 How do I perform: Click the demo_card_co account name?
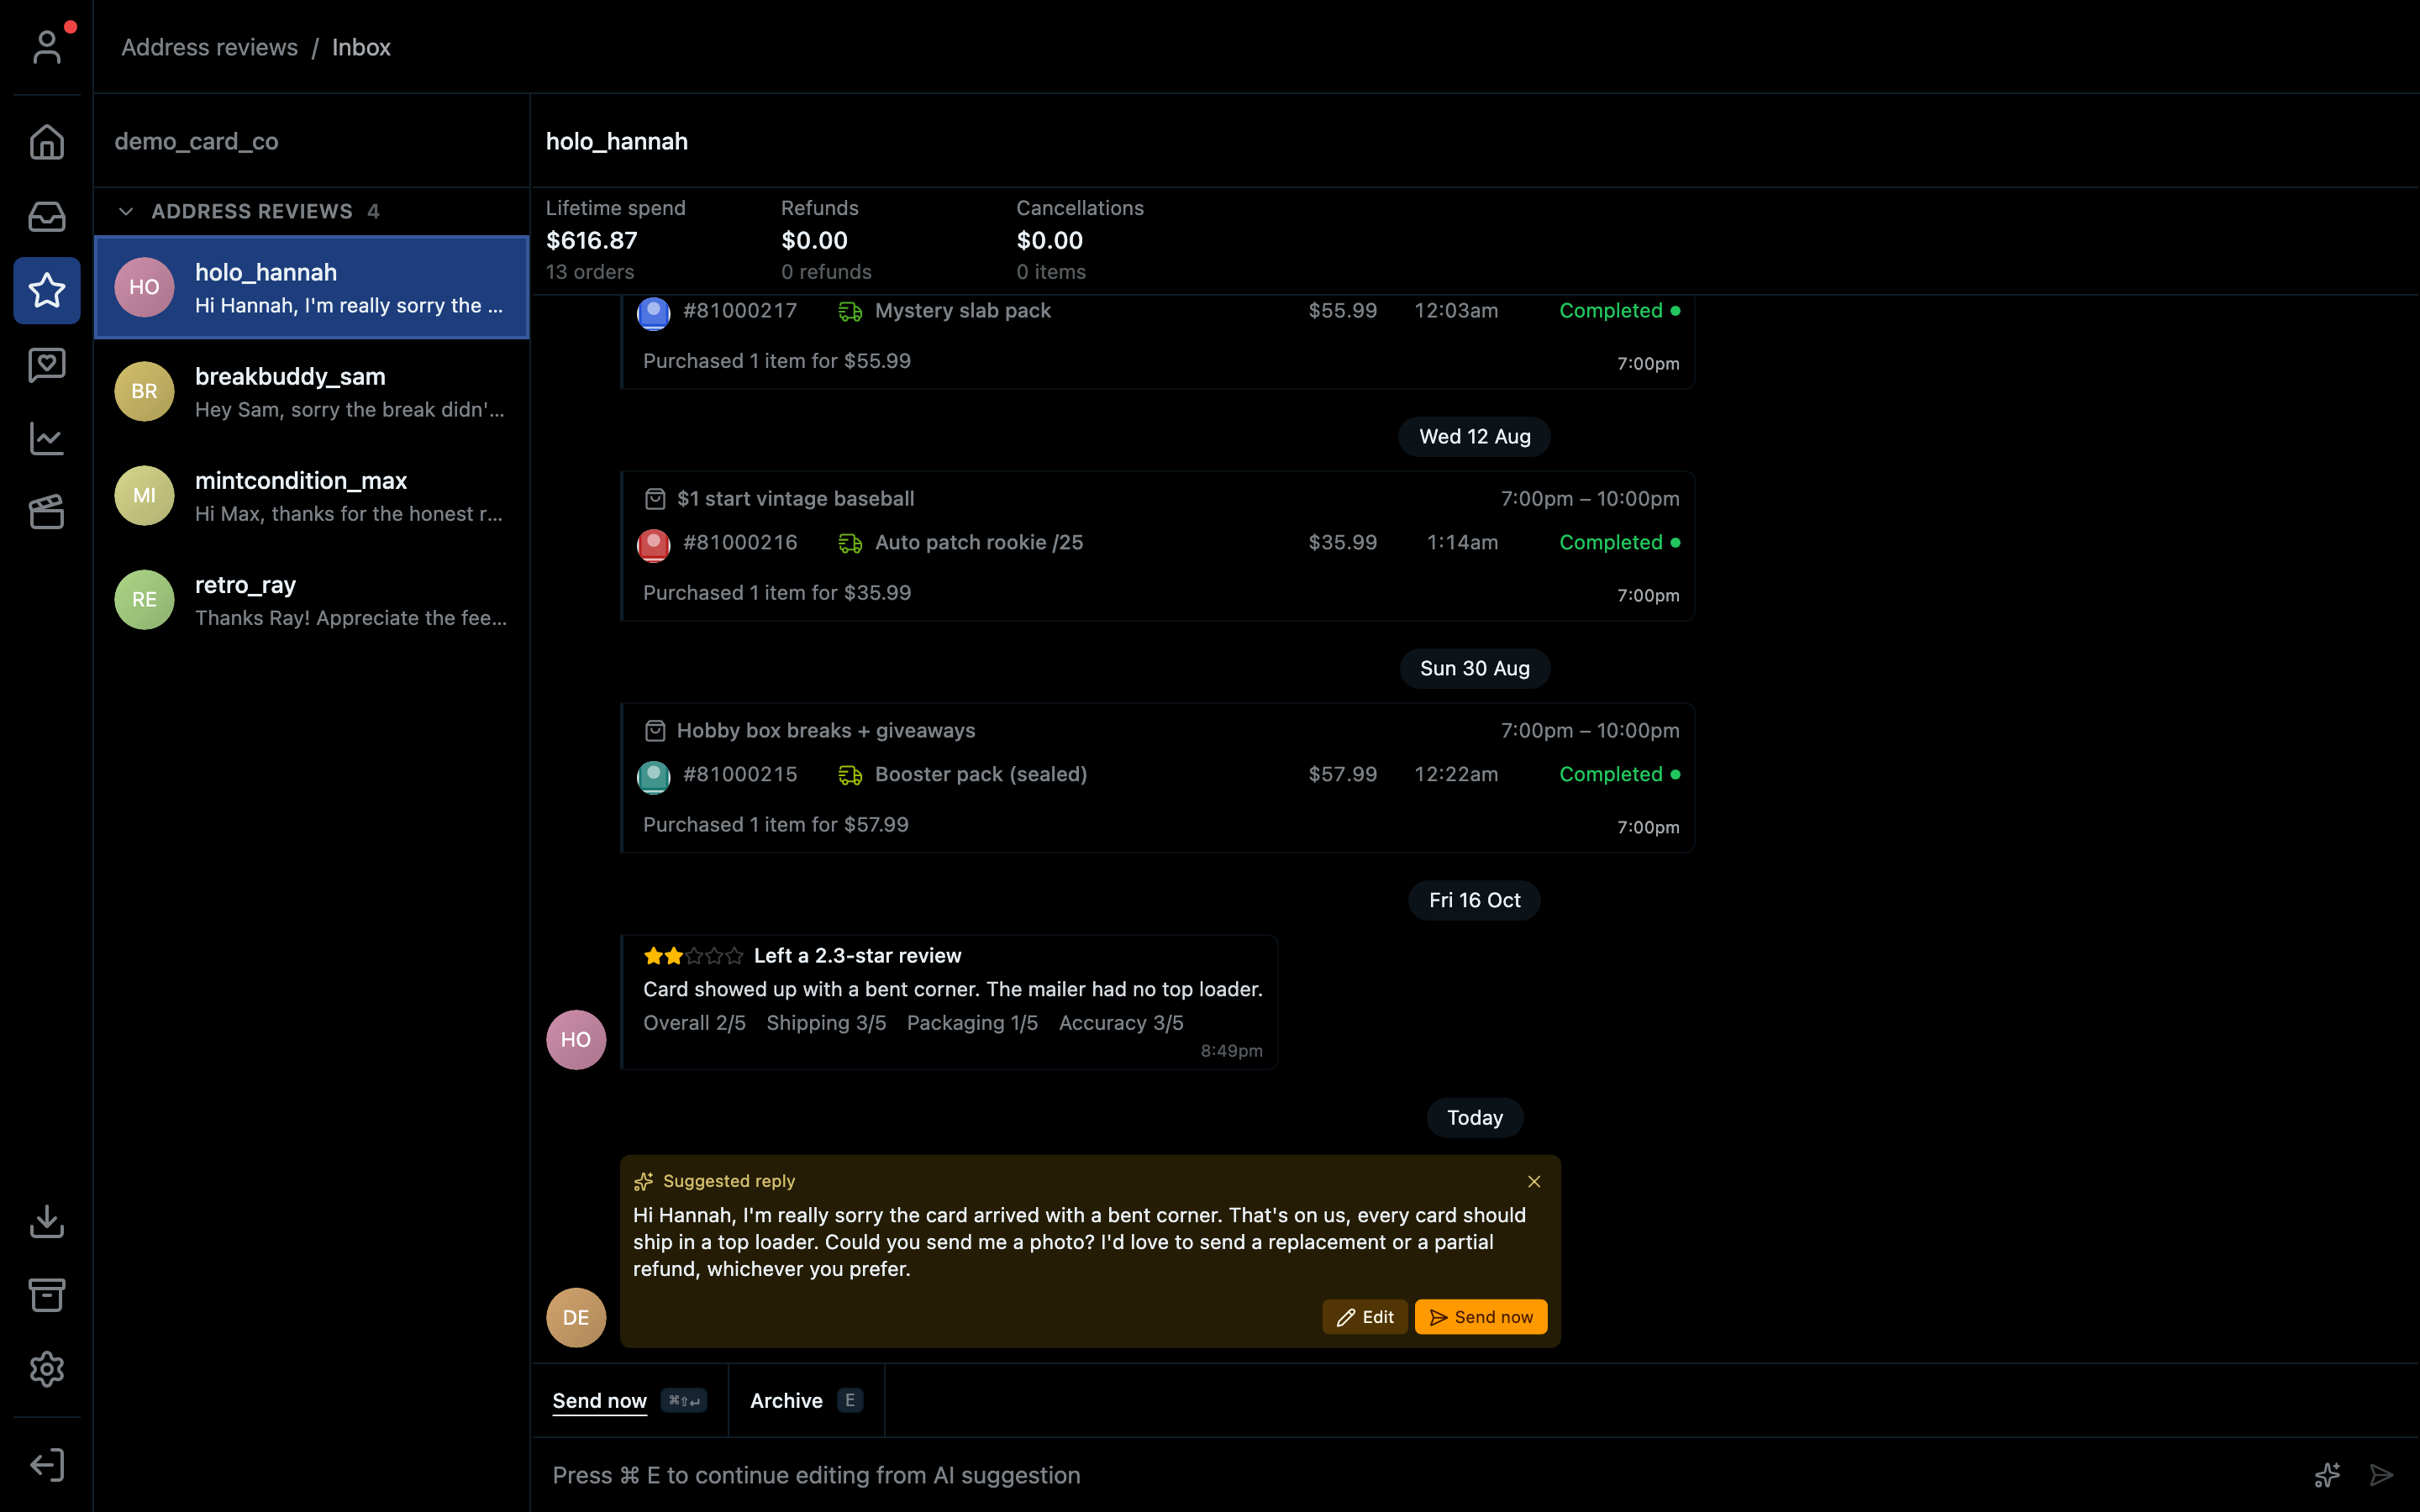tap(196, 141)
